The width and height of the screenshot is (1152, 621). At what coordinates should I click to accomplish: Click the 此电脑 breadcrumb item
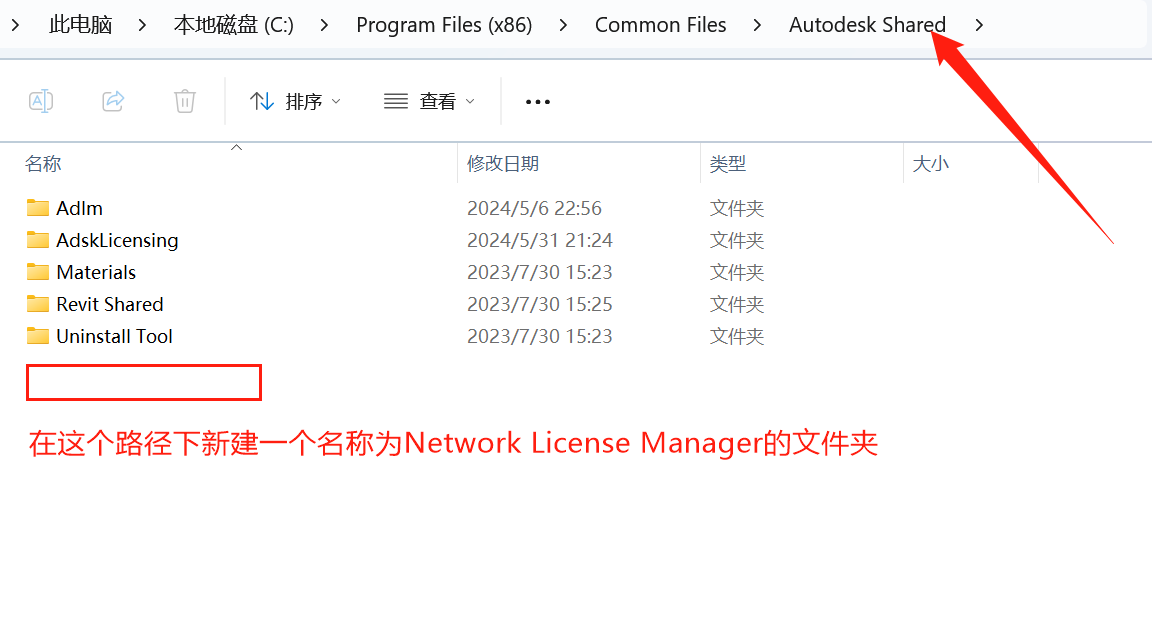[x=80, y=25]
